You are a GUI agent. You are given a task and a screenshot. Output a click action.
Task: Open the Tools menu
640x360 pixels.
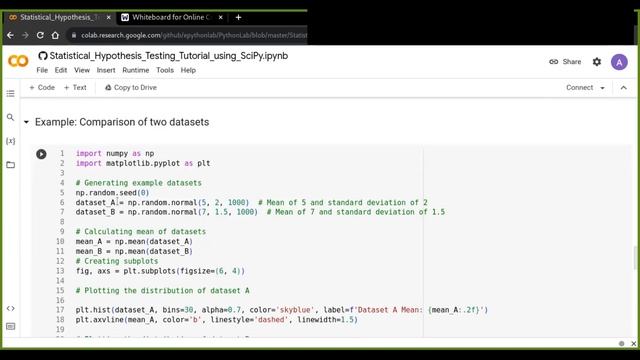(165, 70)
